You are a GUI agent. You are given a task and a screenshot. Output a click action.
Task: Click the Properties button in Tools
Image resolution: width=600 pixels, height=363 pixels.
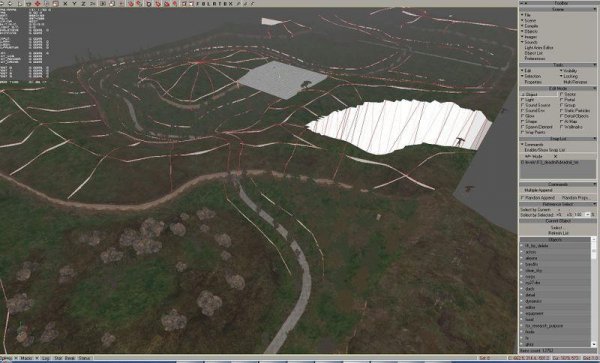[533, 82]
